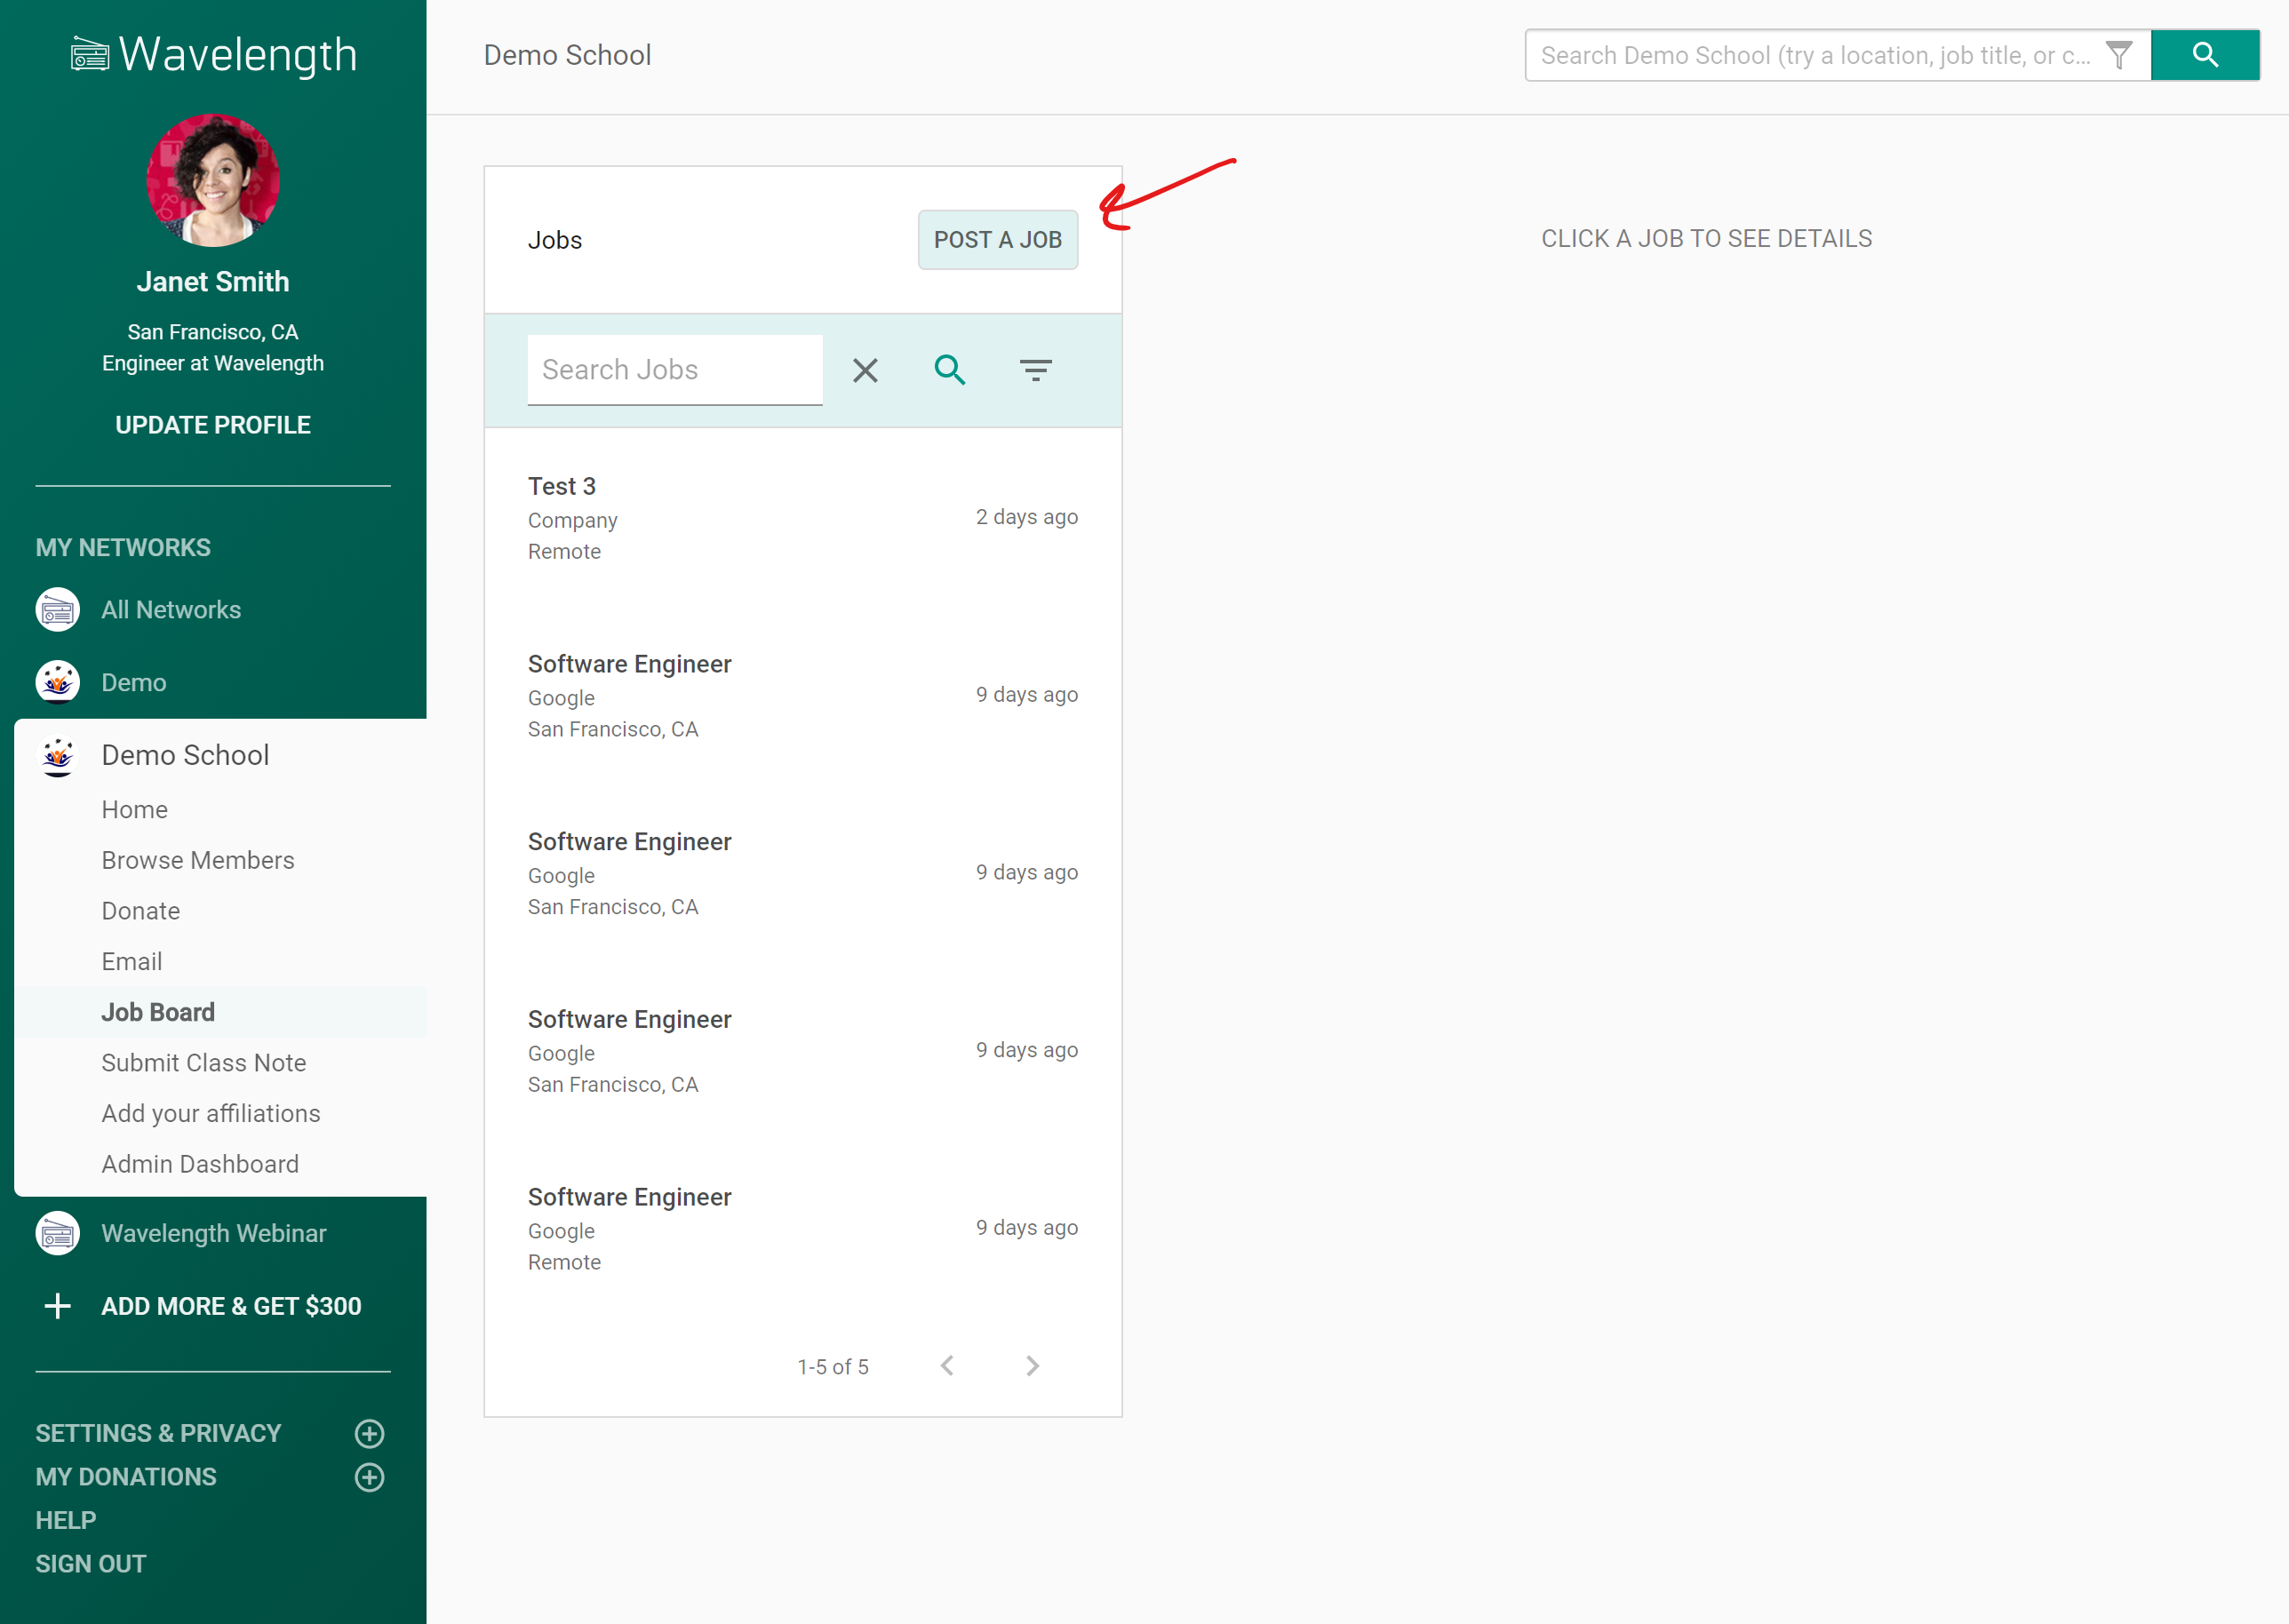Open the jobs filter list icon
The height and width of the screenshot is (1624, 2289).
coord(1035,371)
